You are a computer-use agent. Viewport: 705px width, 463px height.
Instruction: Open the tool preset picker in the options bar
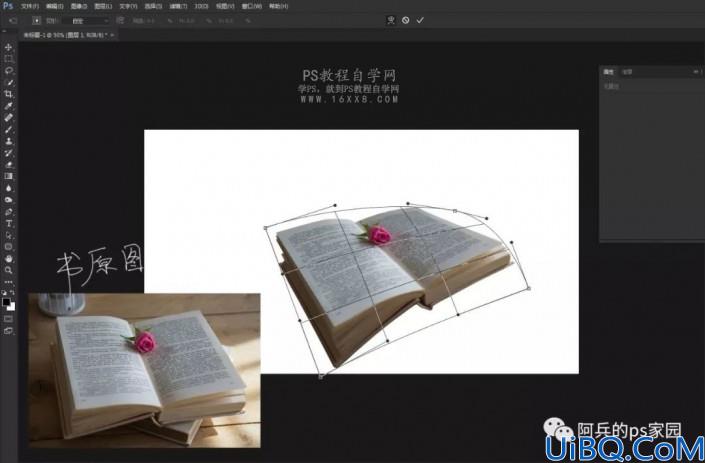click(13, 21)
